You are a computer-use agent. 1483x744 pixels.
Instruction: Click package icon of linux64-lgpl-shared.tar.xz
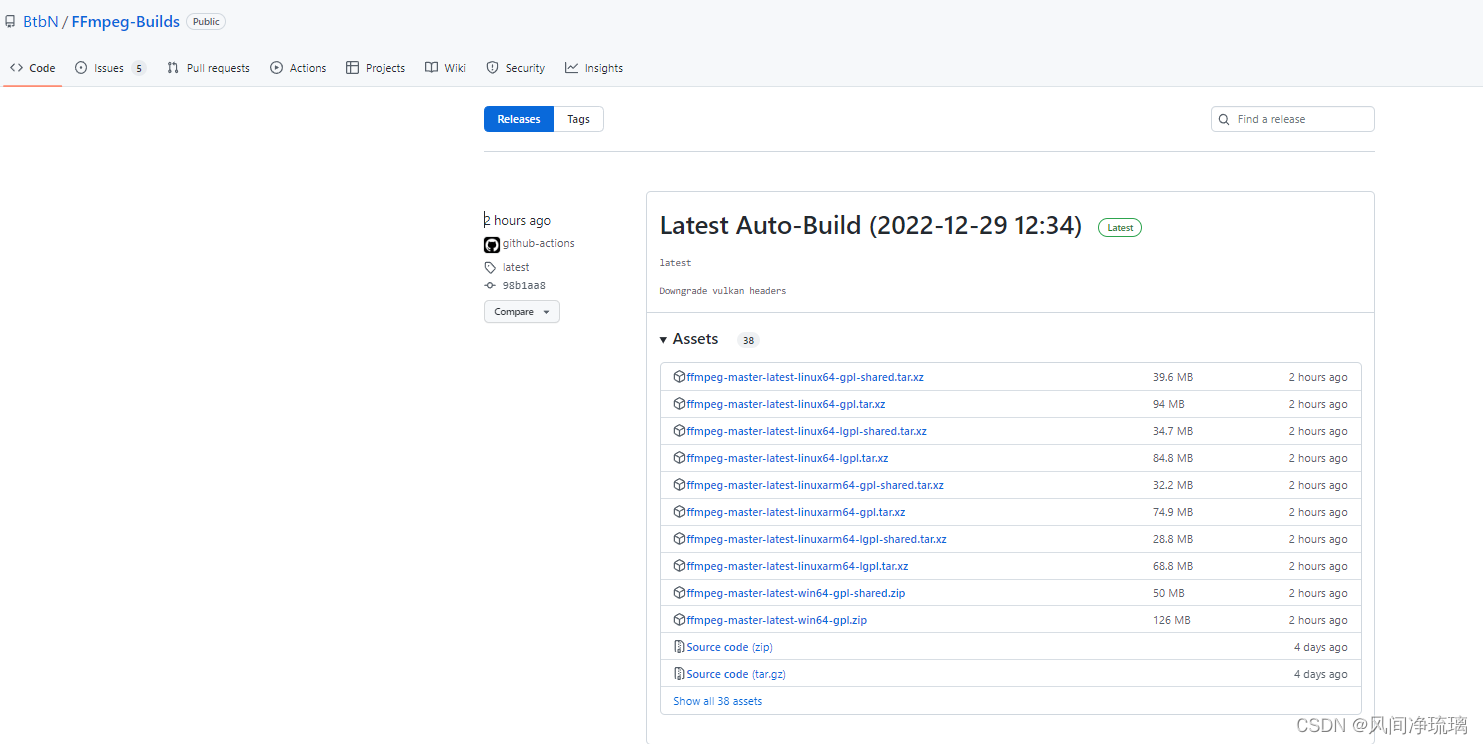point(679,431)
